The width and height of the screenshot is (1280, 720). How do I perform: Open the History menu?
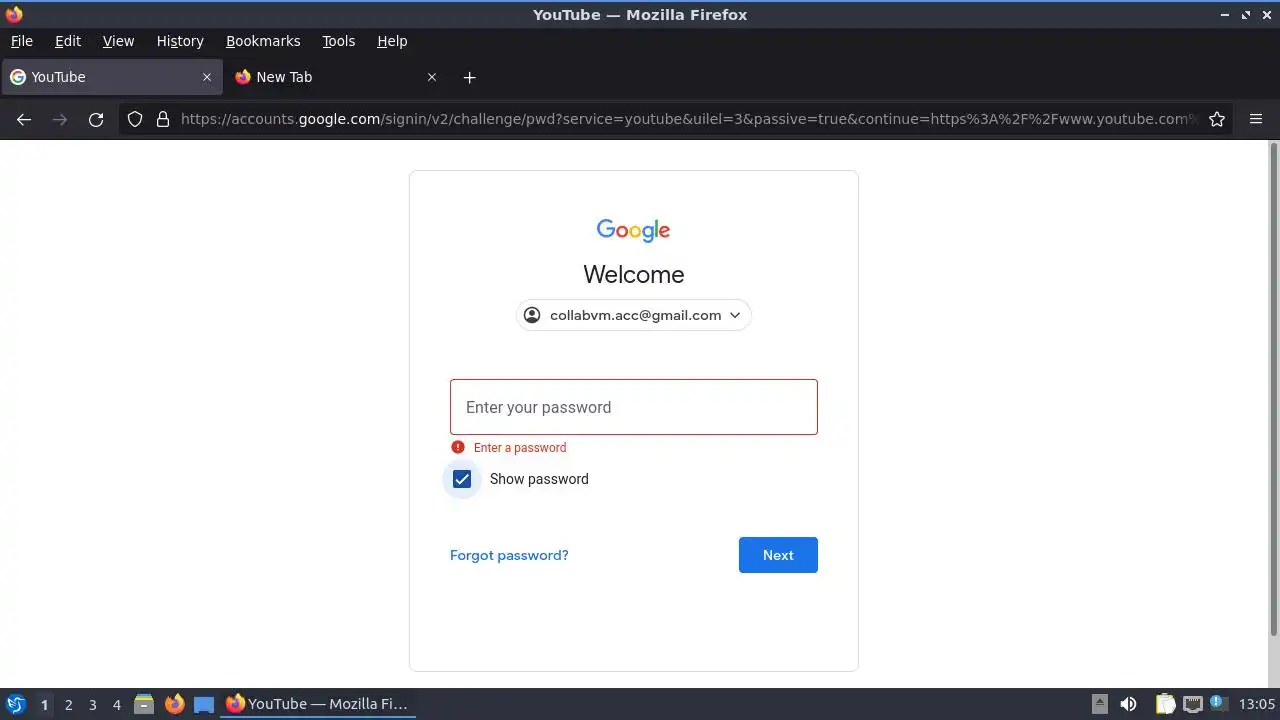pyautogui.click(x=180, y=41)
